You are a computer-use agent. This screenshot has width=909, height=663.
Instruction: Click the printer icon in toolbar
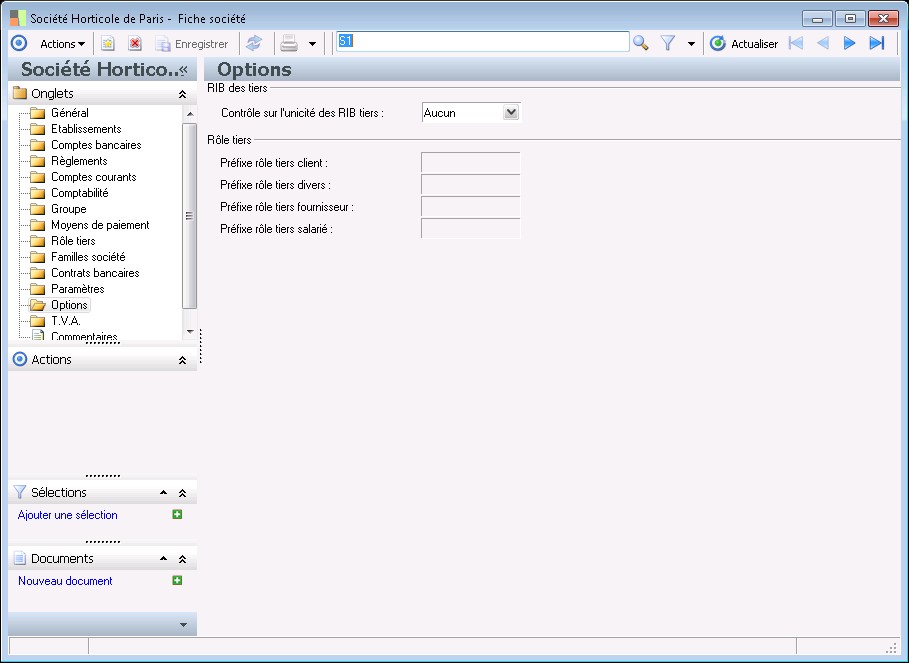[x=289, y=43]
